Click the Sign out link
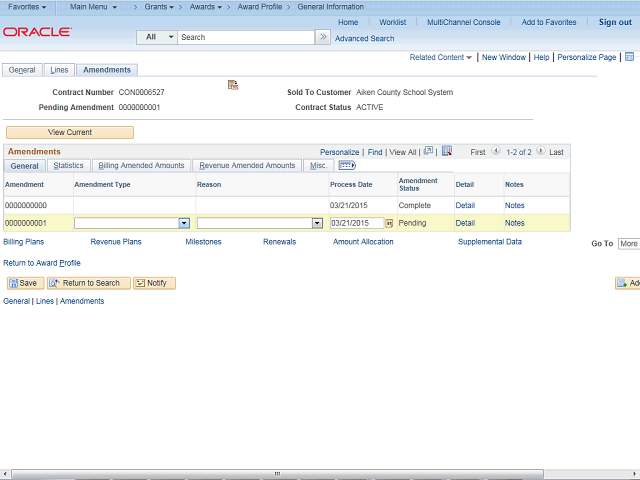Screen dimensions: 640x480 (615, 22)
